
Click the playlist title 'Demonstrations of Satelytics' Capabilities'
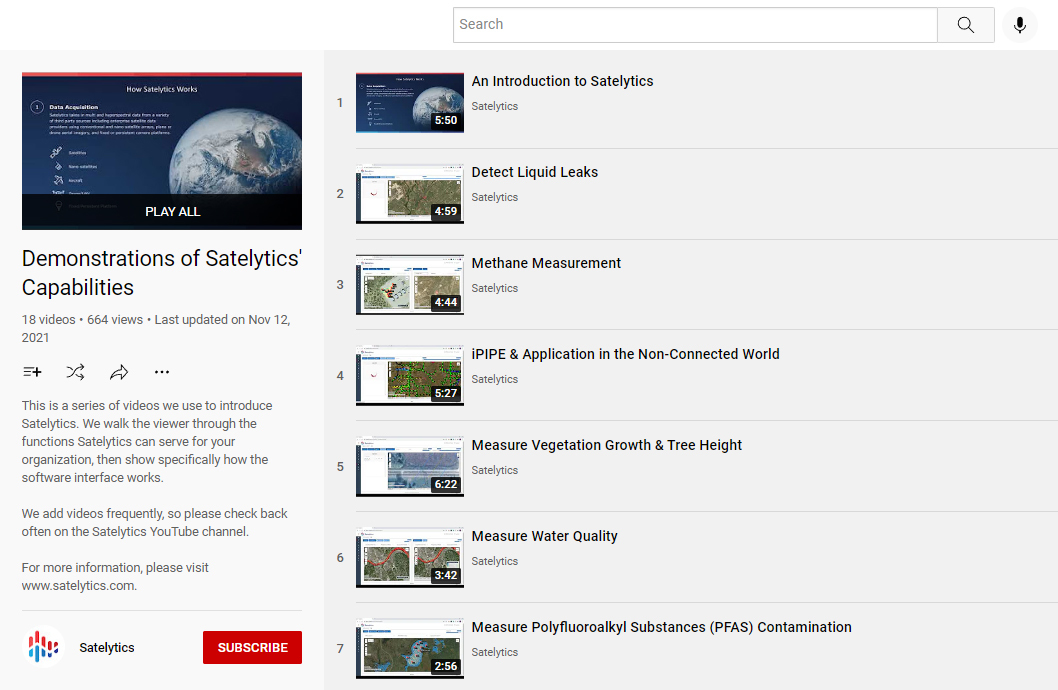pyautogui.click(x=161, y=272)
